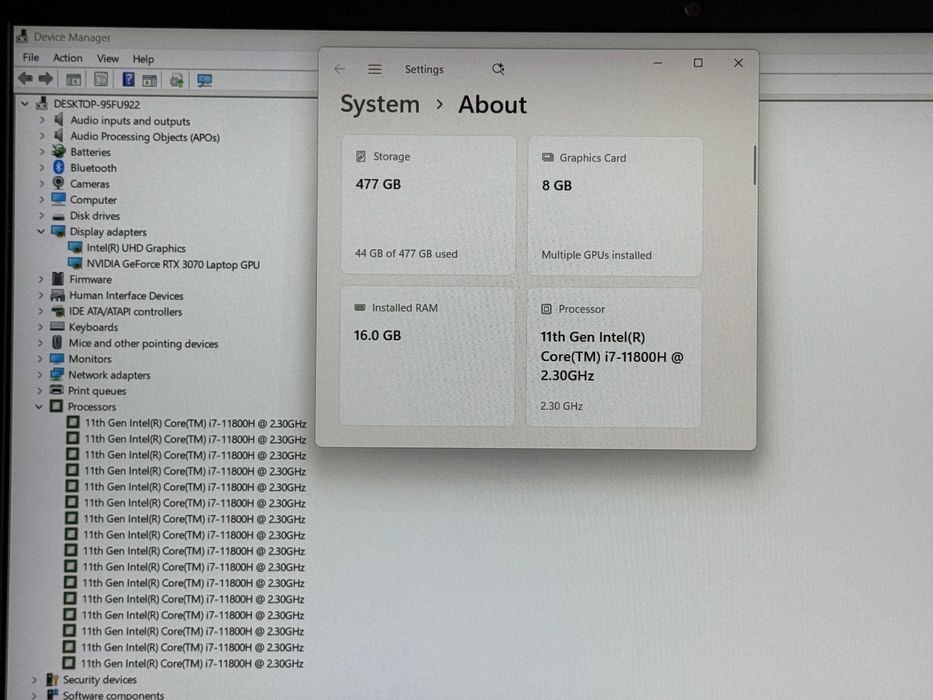Screen dimensions: 933x700
Task: Select the Cameras webcam icon
Action: click(x=58, y=183)
